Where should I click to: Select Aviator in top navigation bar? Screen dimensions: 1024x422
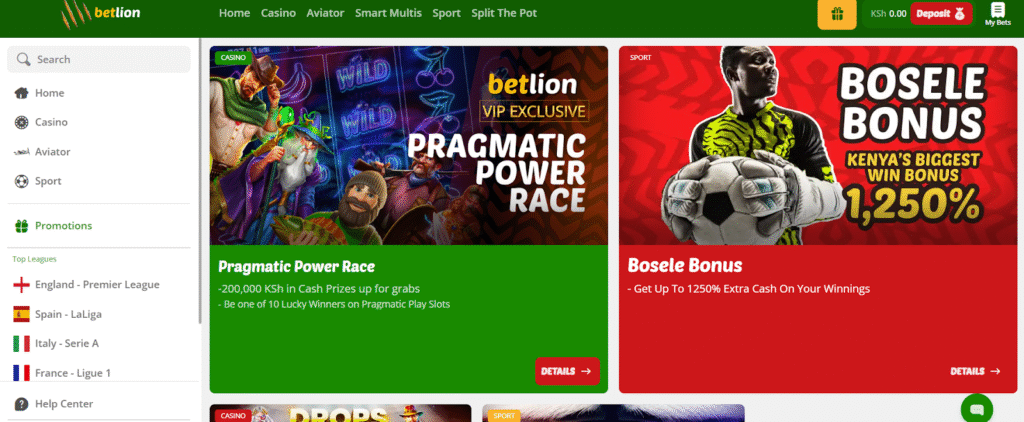tap(325, 13)
